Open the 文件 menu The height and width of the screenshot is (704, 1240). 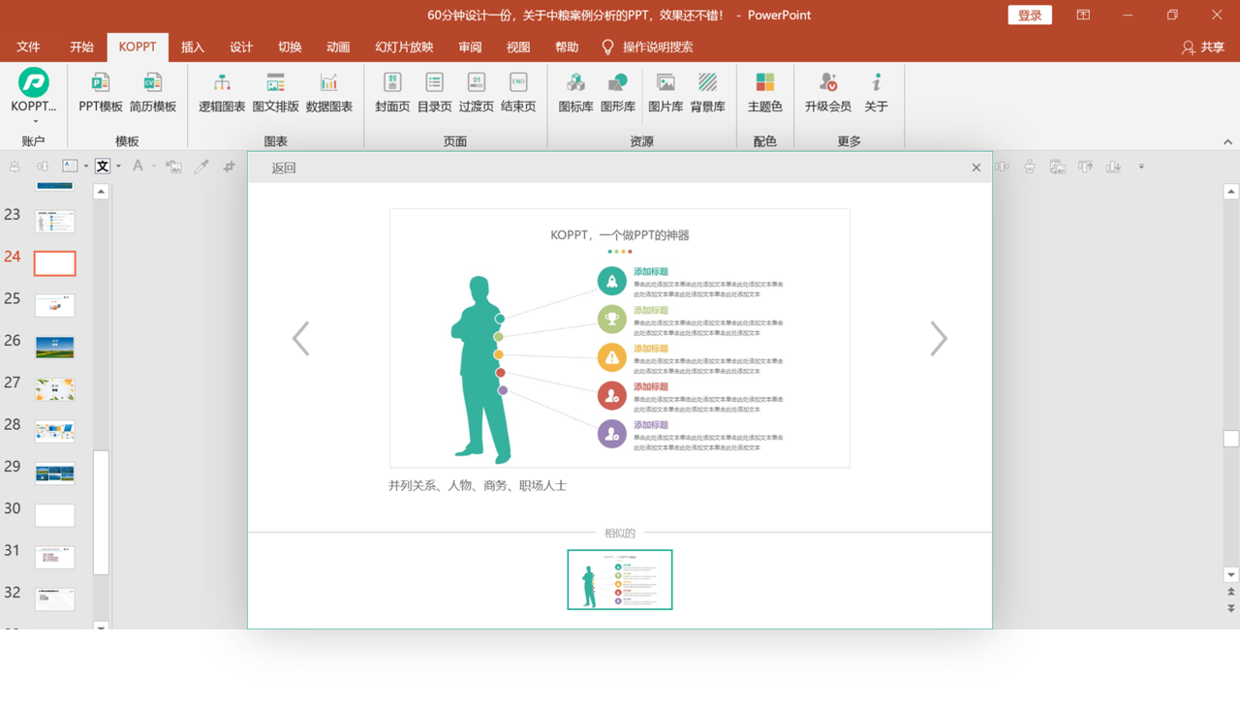click(x=29, y=47)
